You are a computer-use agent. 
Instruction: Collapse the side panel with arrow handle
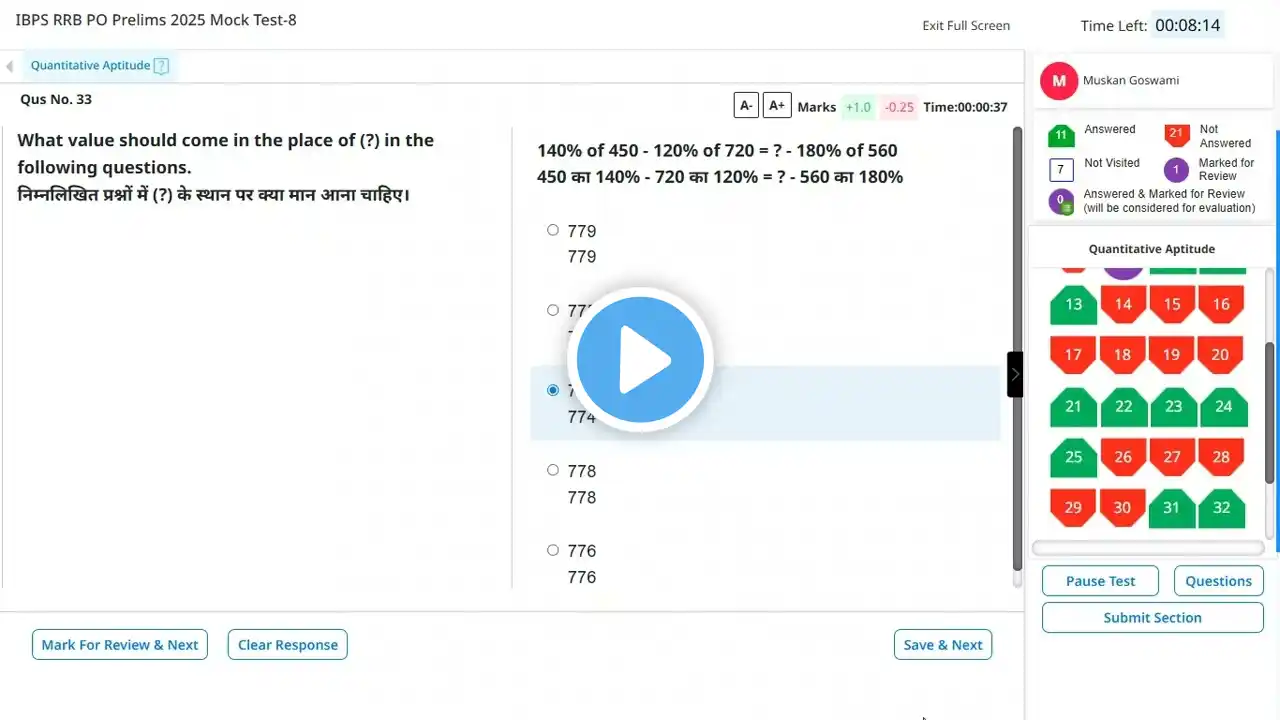1015,374
